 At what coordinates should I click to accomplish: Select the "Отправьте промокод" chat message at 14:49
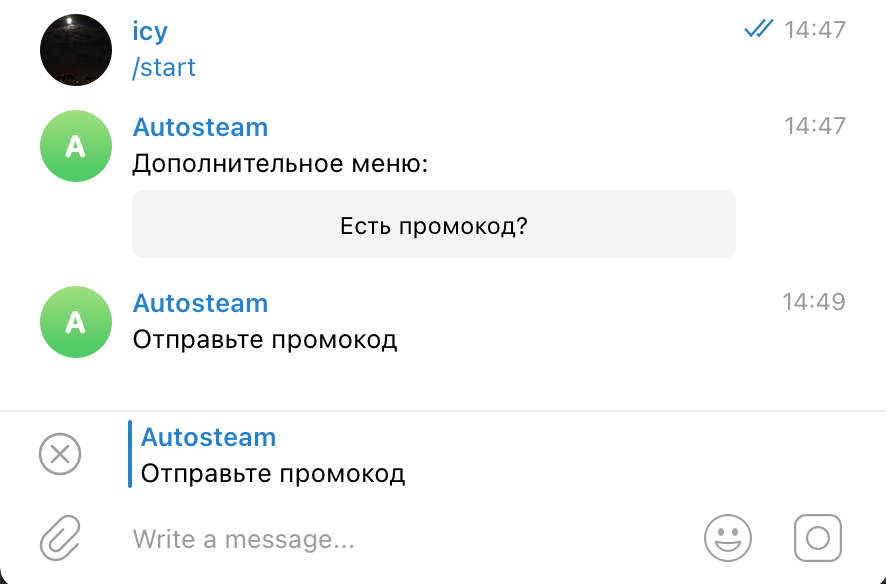click(265, 339)
